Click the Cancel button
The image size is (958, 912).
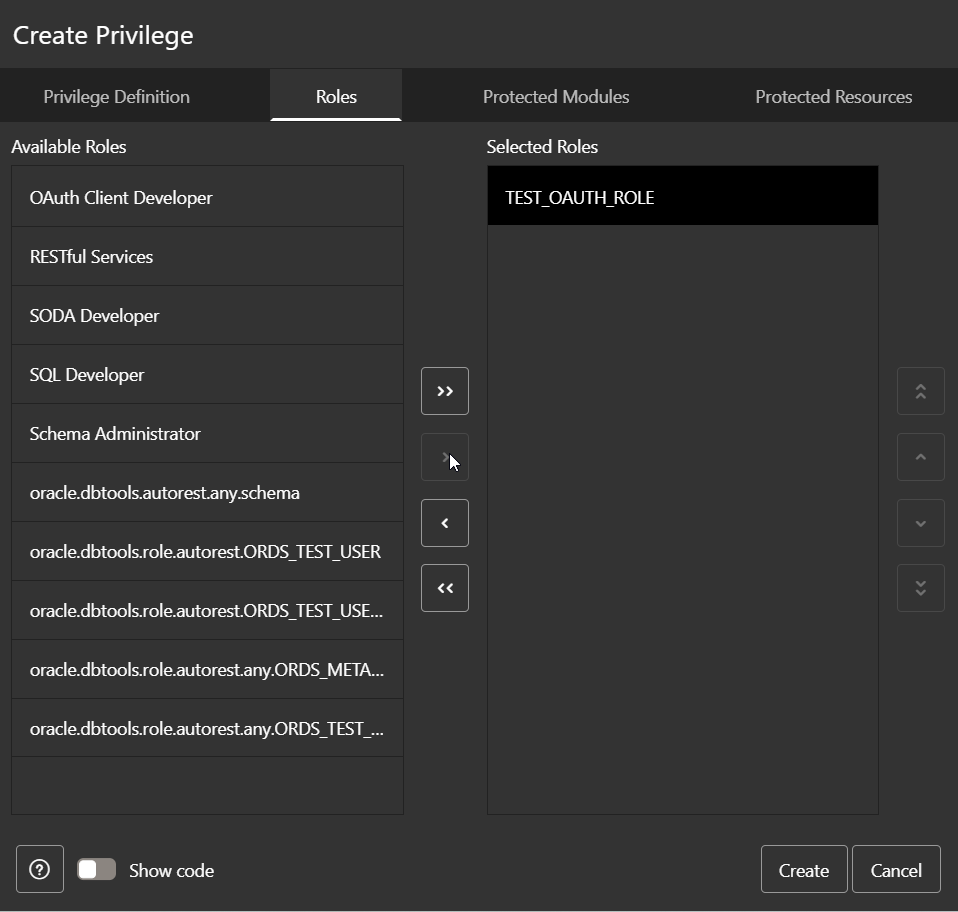pyautogui.click(x=895, y=869)
